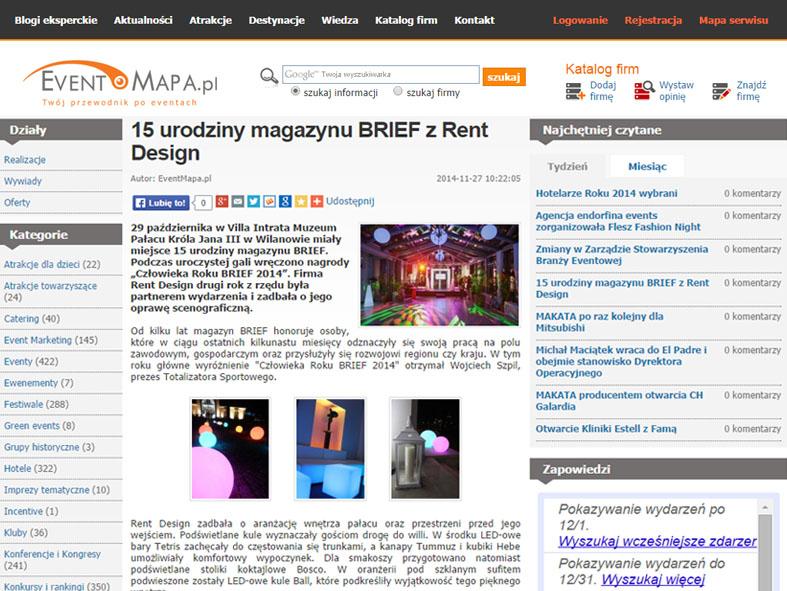Open the Aktualności menu item

143,20
